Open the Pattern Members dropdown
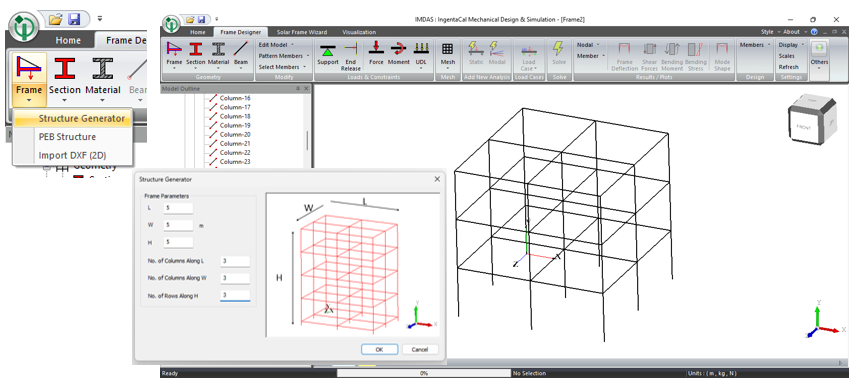The width and height of the screenshot is (861, 389). click(x=284, y=56)
